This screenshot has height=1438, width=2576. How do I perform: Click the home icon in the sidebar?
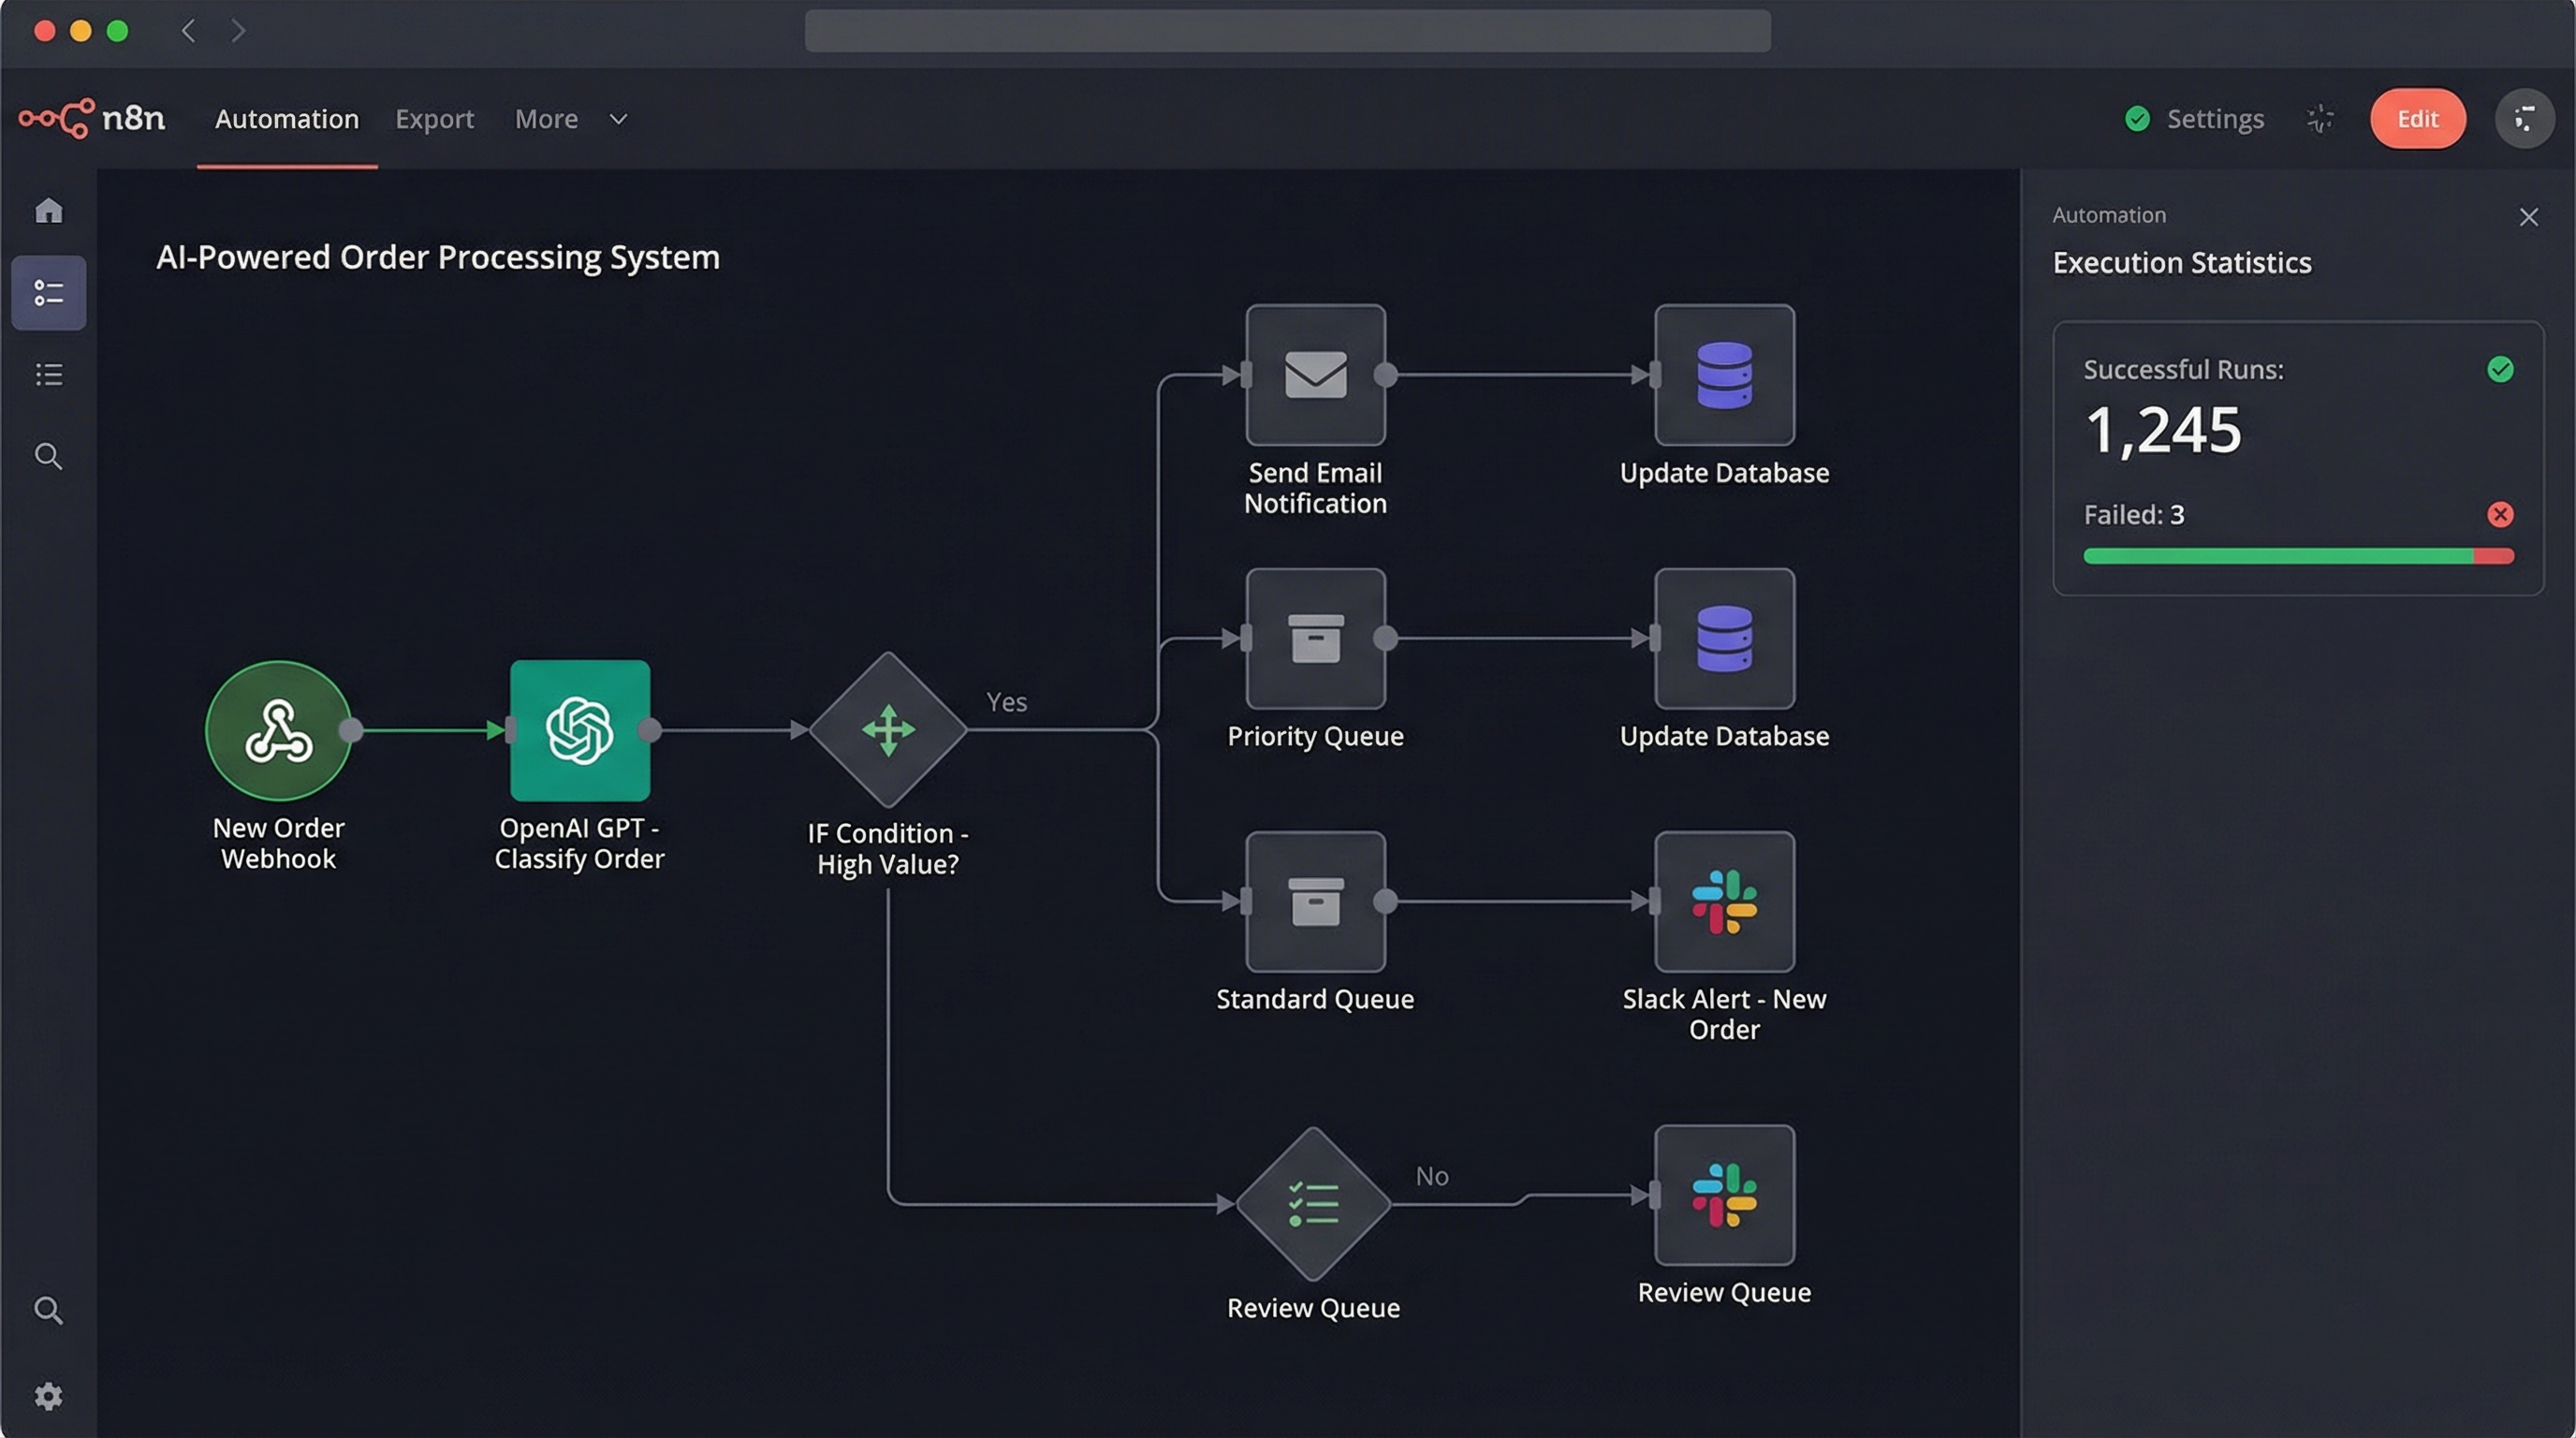coord(48,211)
